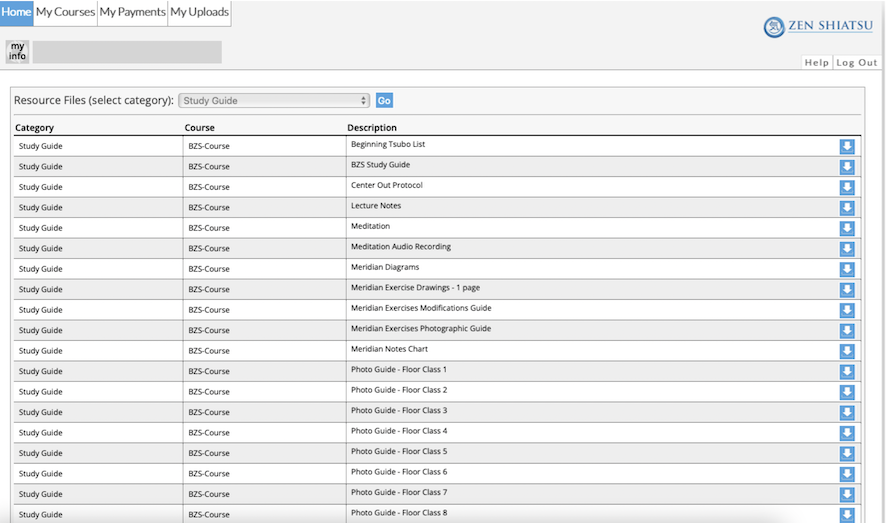Viewport: 886px width, 523px height.
Task: Go to the My Uploads tab
Action: coord(199,12)
